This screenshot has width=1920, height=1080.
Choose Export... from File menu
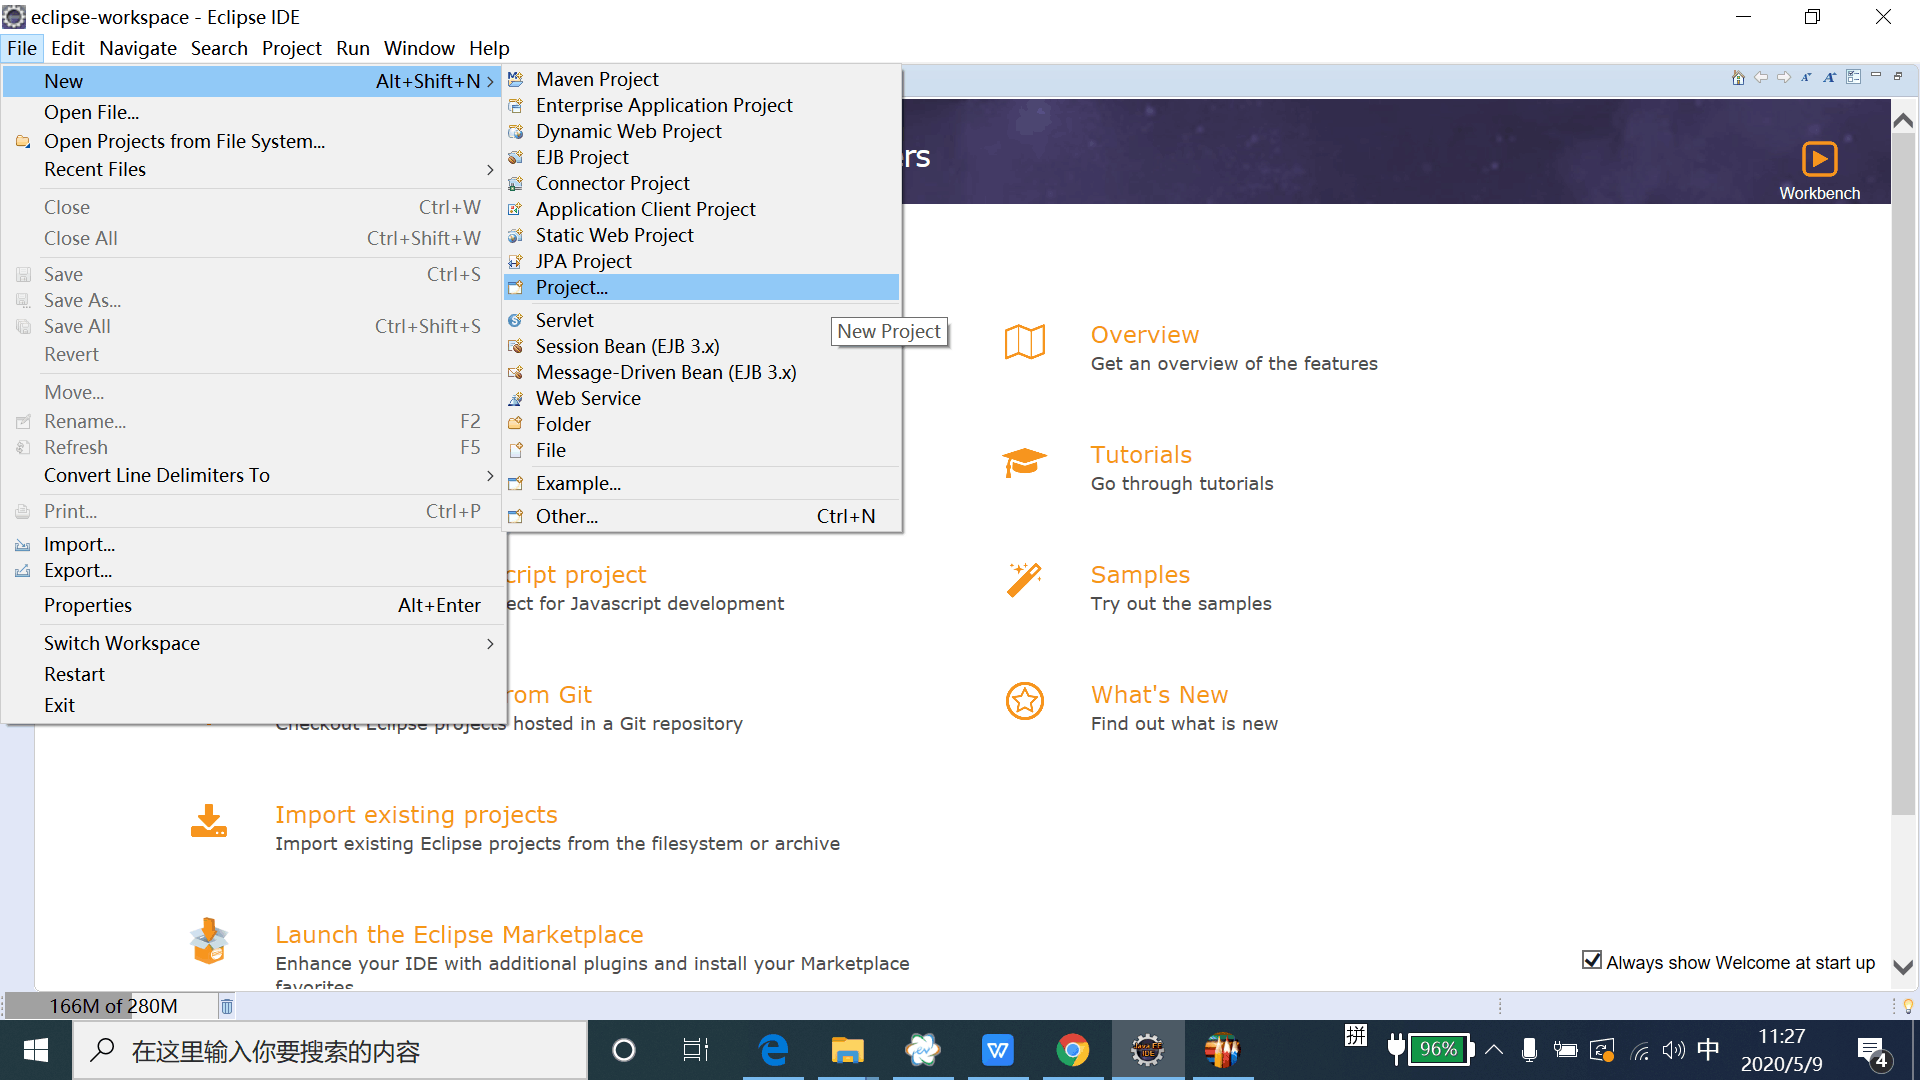(254, 570)
